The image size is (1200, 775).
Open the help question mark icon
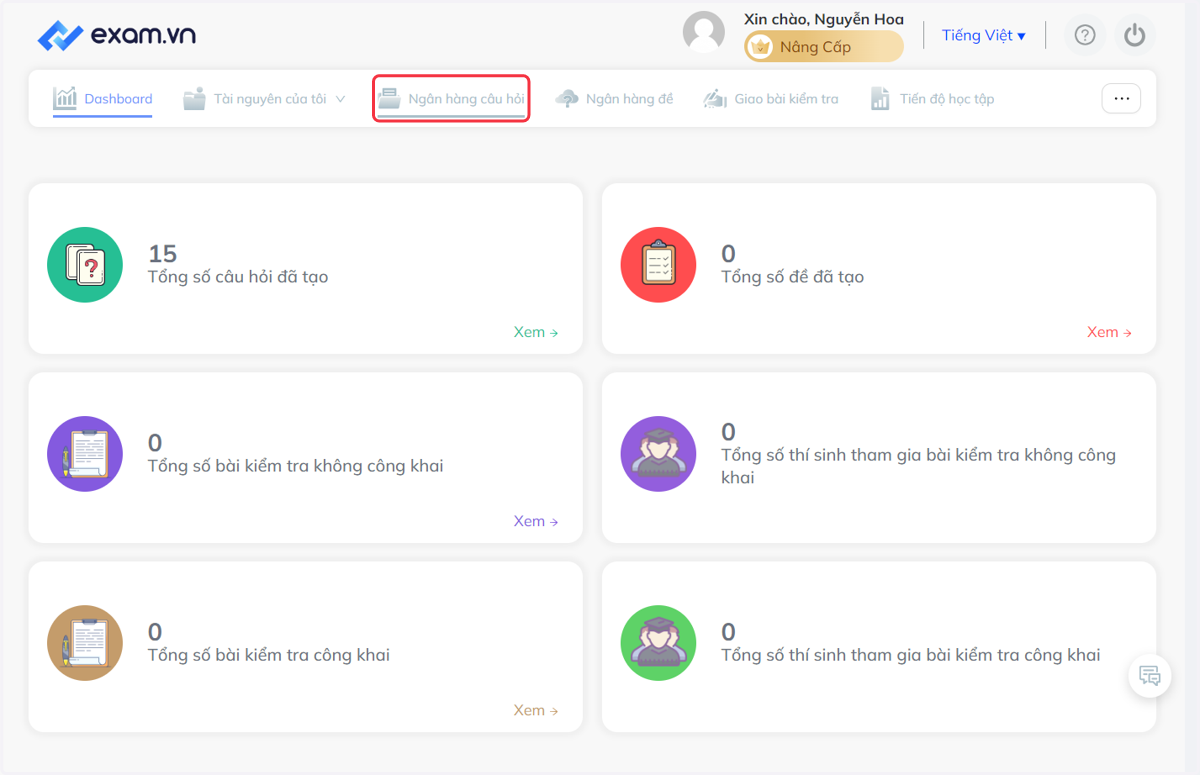pyautogui.click(x=1085, y=35)
